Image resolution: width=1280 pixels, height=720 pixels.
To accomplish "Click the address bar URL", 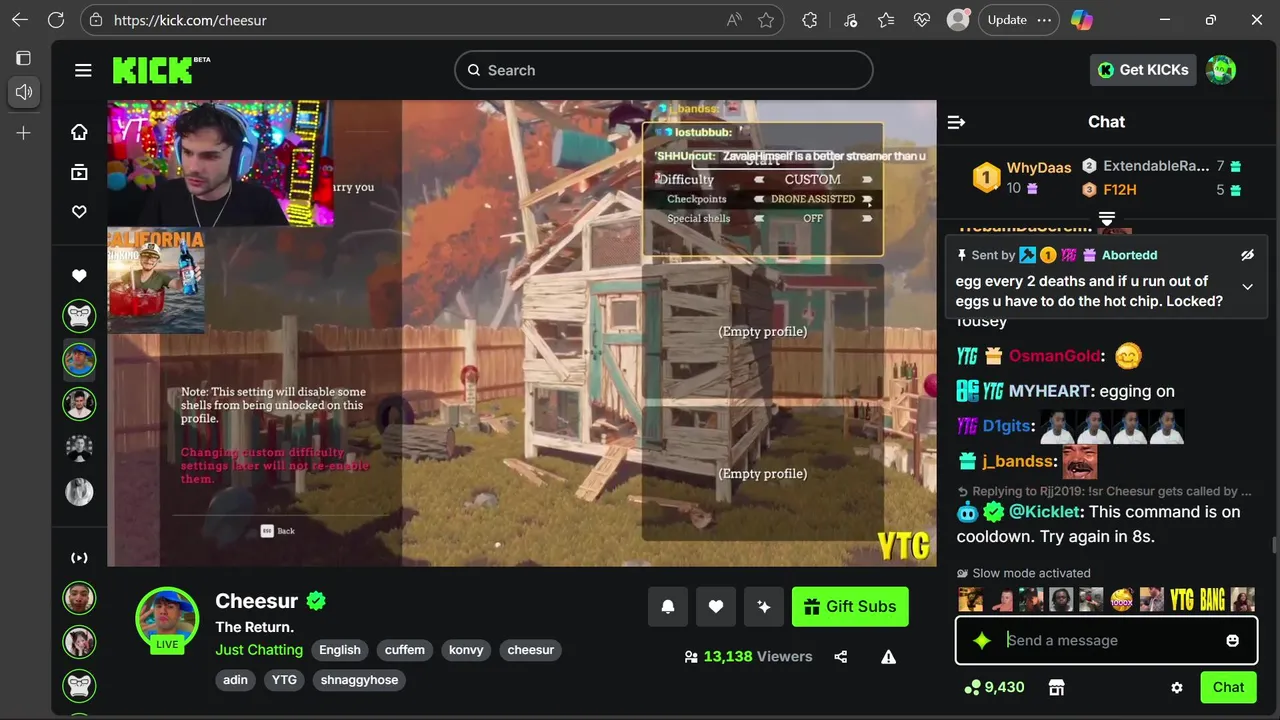I will coord(190,20).
